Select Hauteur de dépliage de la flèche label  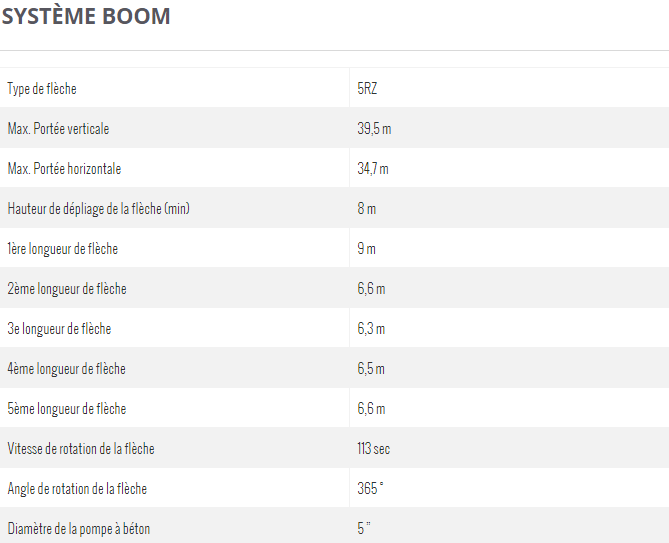pos(98,209)
